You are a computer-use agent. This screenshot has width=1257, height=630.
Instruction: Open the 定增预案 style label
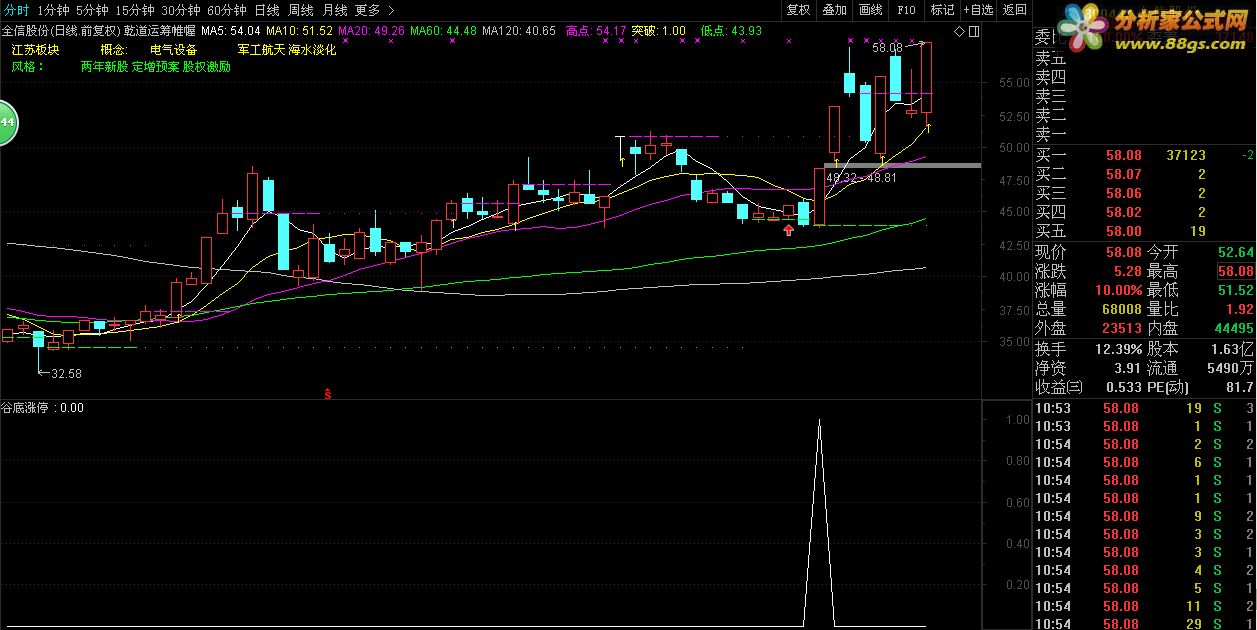pos(155,67)
